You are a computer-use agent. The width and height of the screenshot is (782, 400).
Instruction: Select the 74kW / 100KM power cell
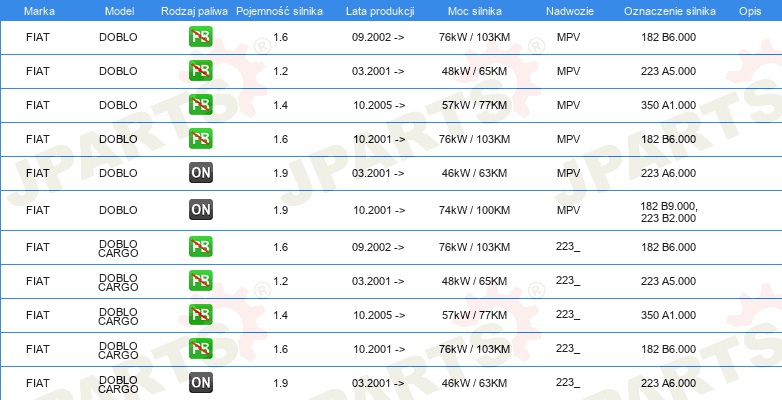(x=474, y=210)
